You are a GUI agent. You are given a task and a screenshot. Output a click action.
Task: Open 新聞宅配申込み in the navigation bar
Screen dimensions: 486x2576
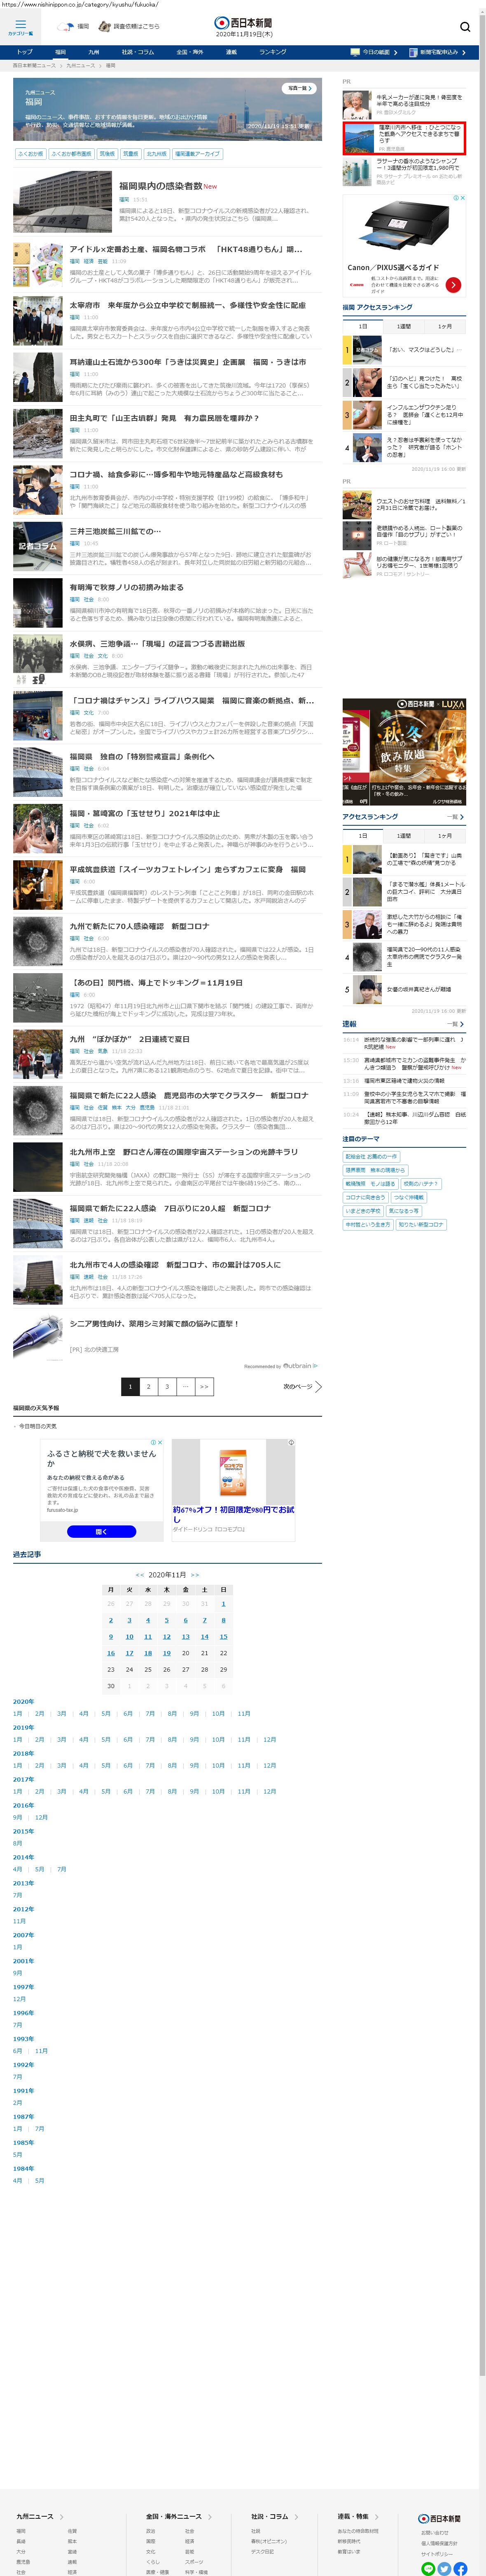pos(438,52)
